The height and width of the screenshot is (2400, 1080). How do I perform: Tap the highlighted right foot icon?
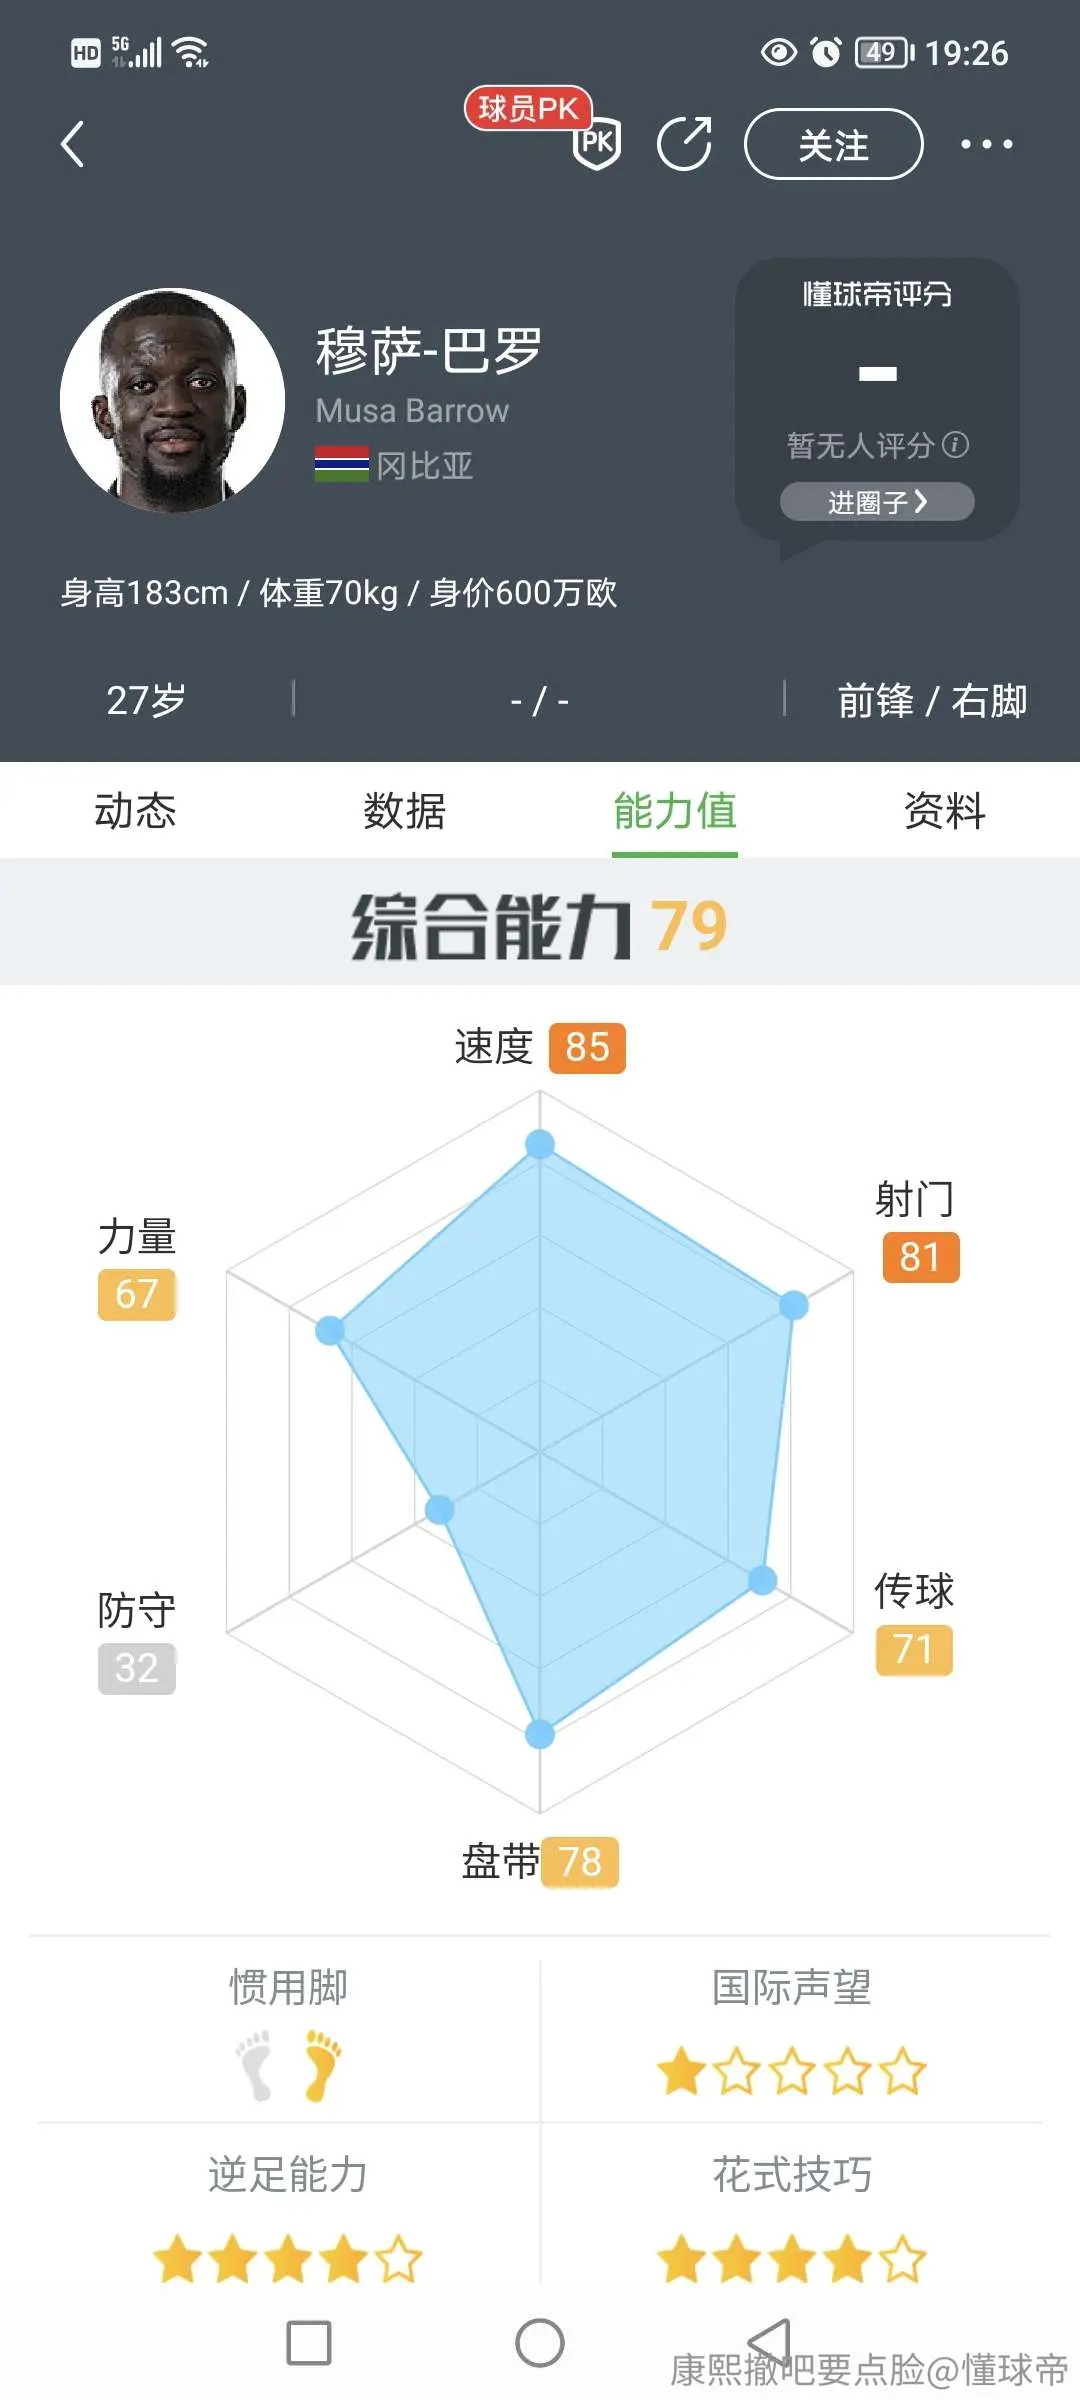tap(323, 2065)
